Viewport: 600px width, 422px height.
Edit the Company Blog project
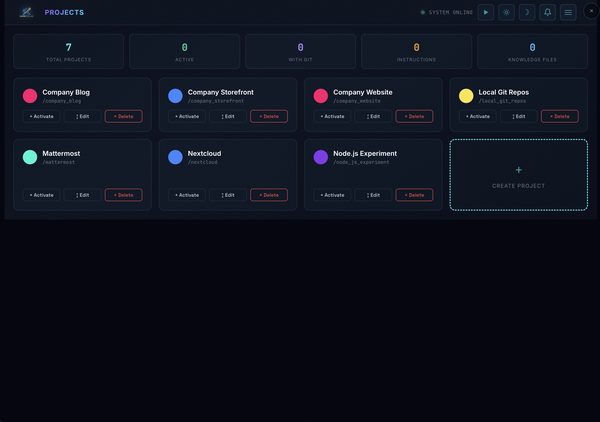(x=83, y=116)
